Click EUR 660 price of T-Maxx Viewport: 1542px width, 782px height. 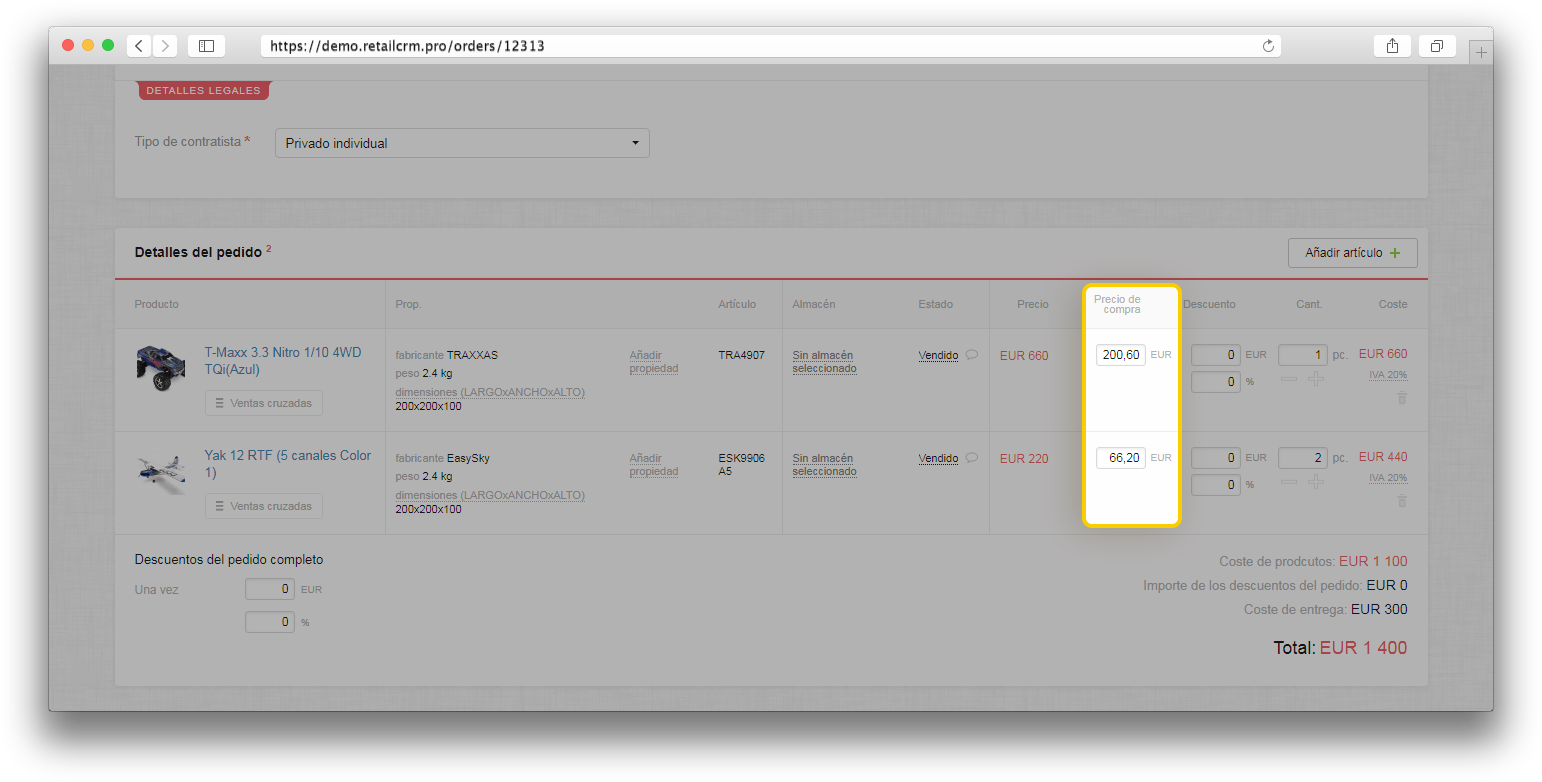1024,356
